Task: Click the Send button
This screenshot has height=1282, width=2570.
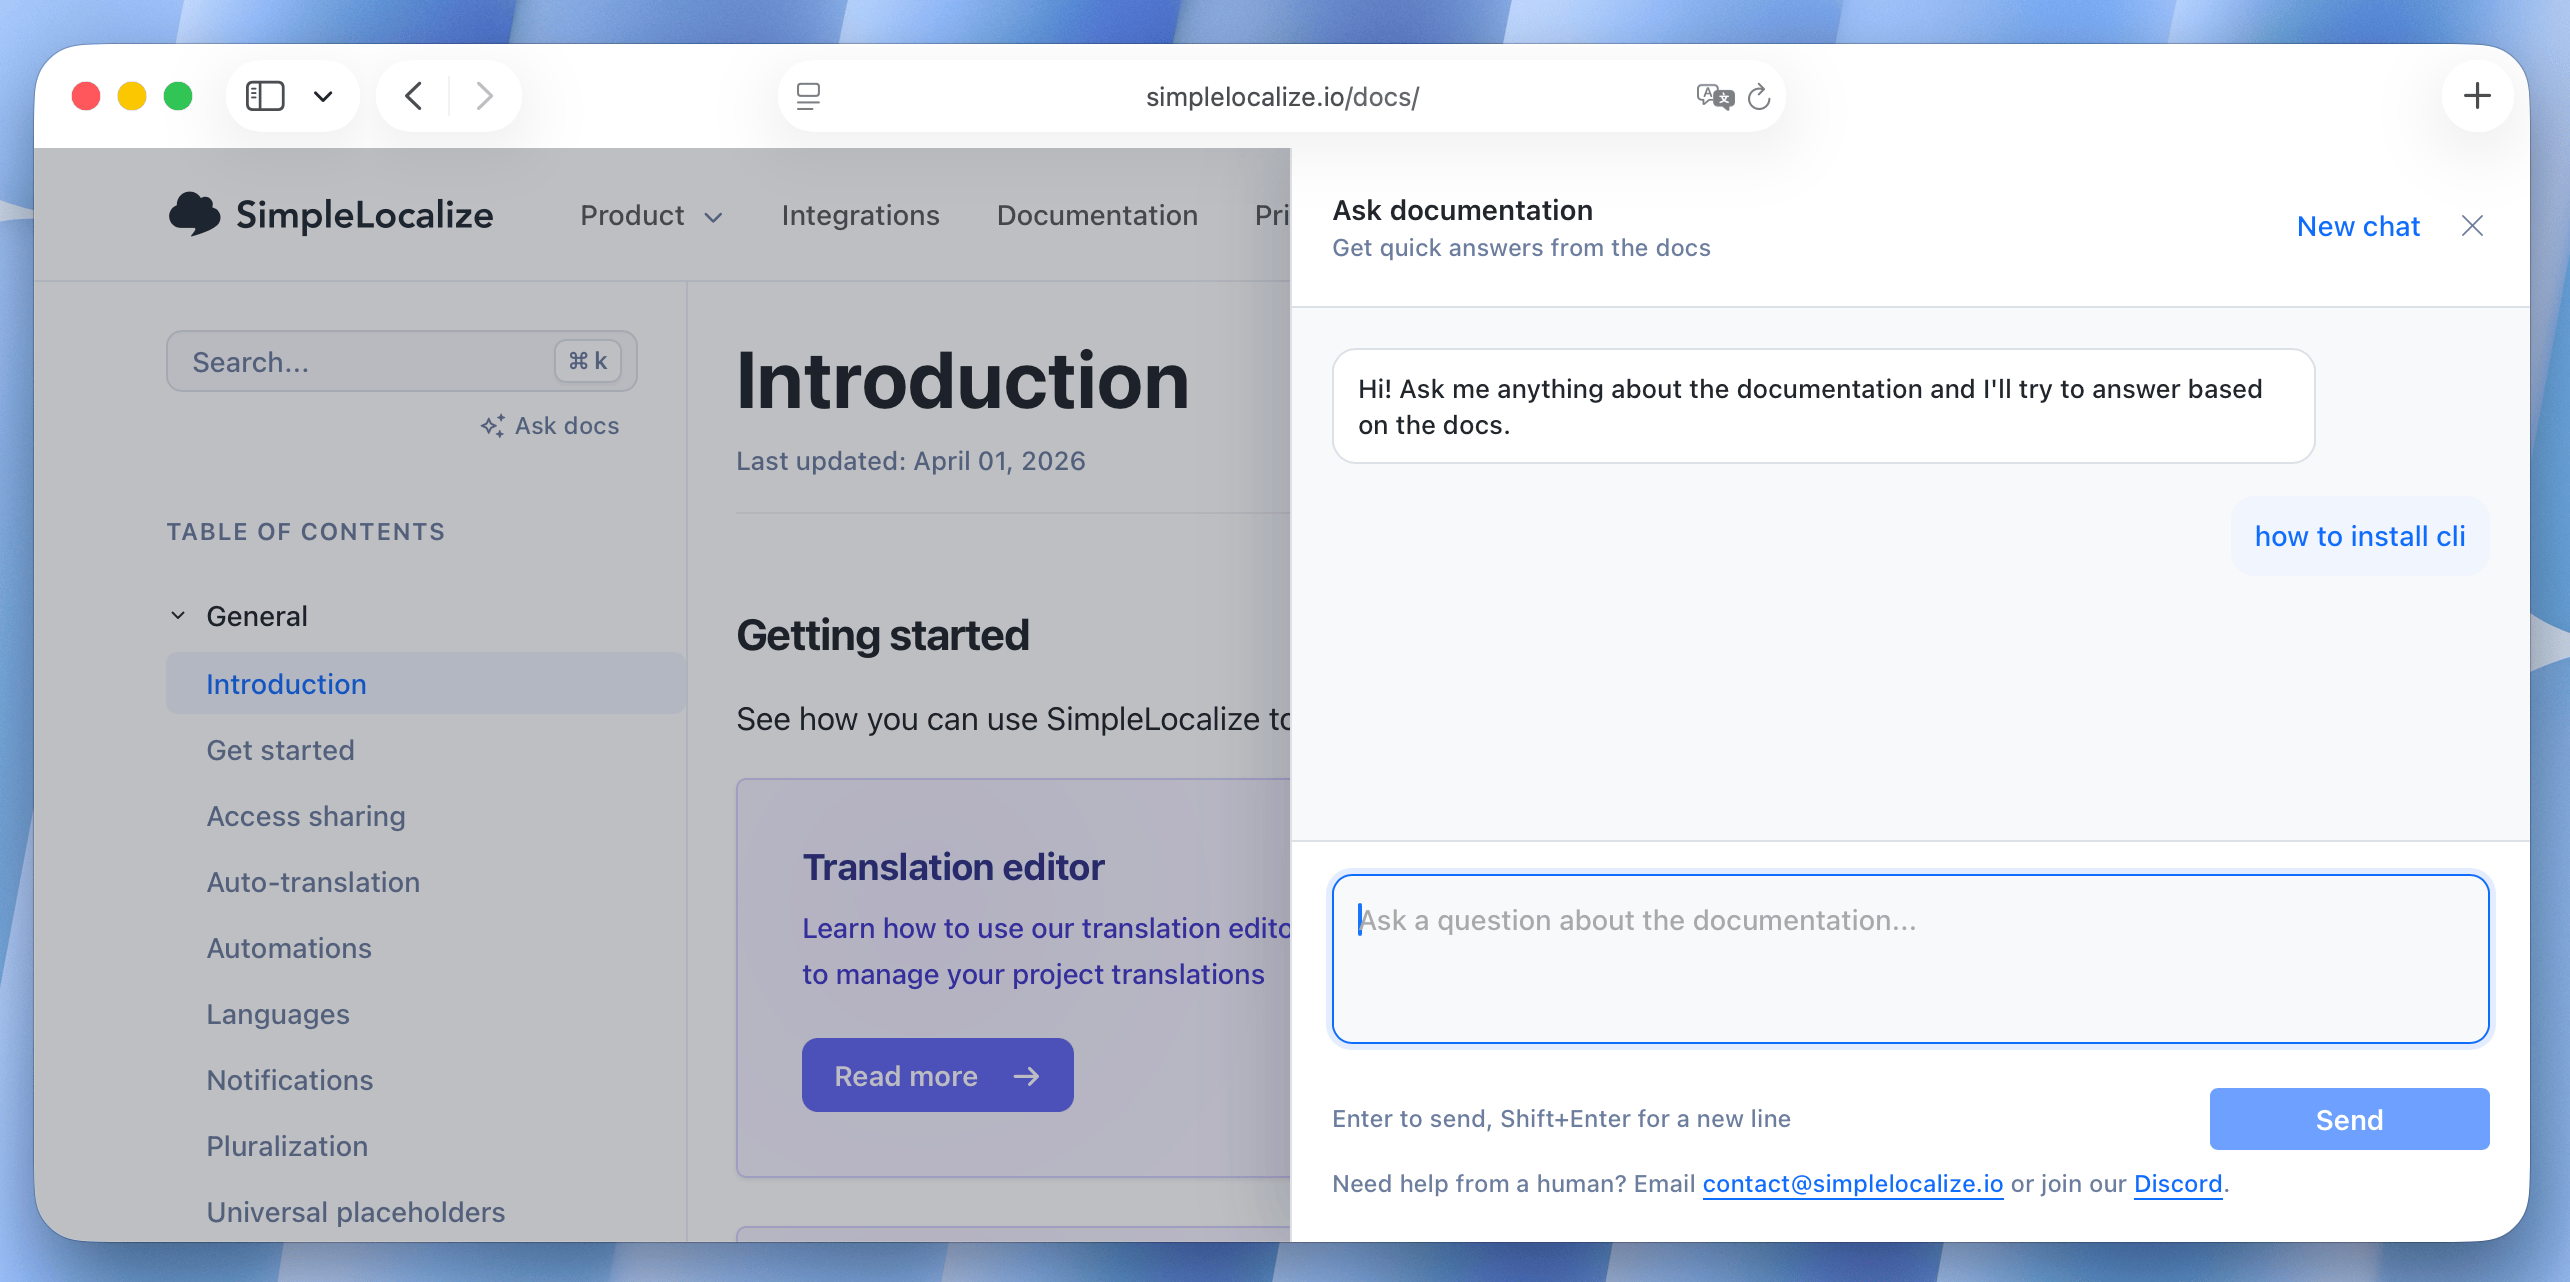Action: (x=2349, y=1119)
